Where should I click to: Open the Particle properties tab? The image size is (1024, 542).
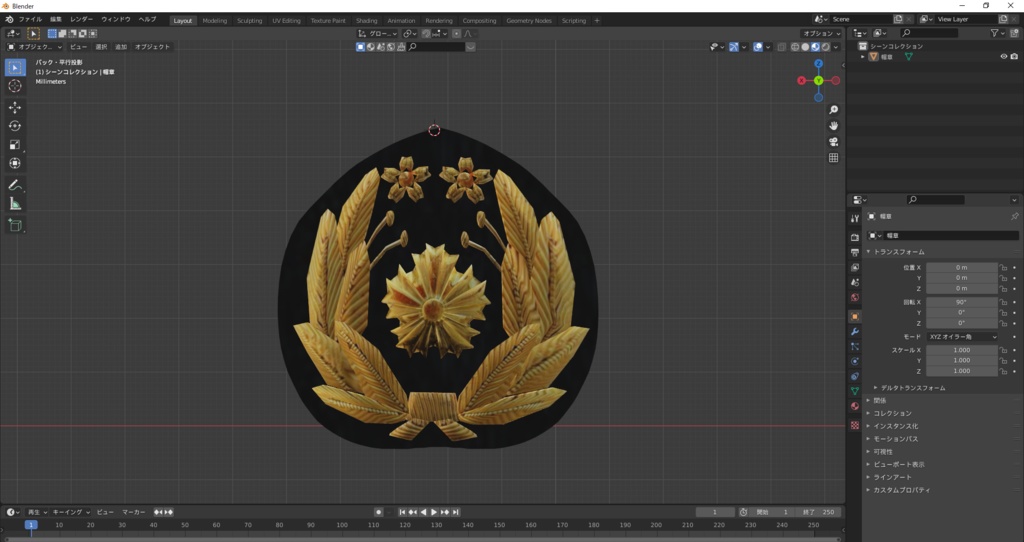[855, 346]
